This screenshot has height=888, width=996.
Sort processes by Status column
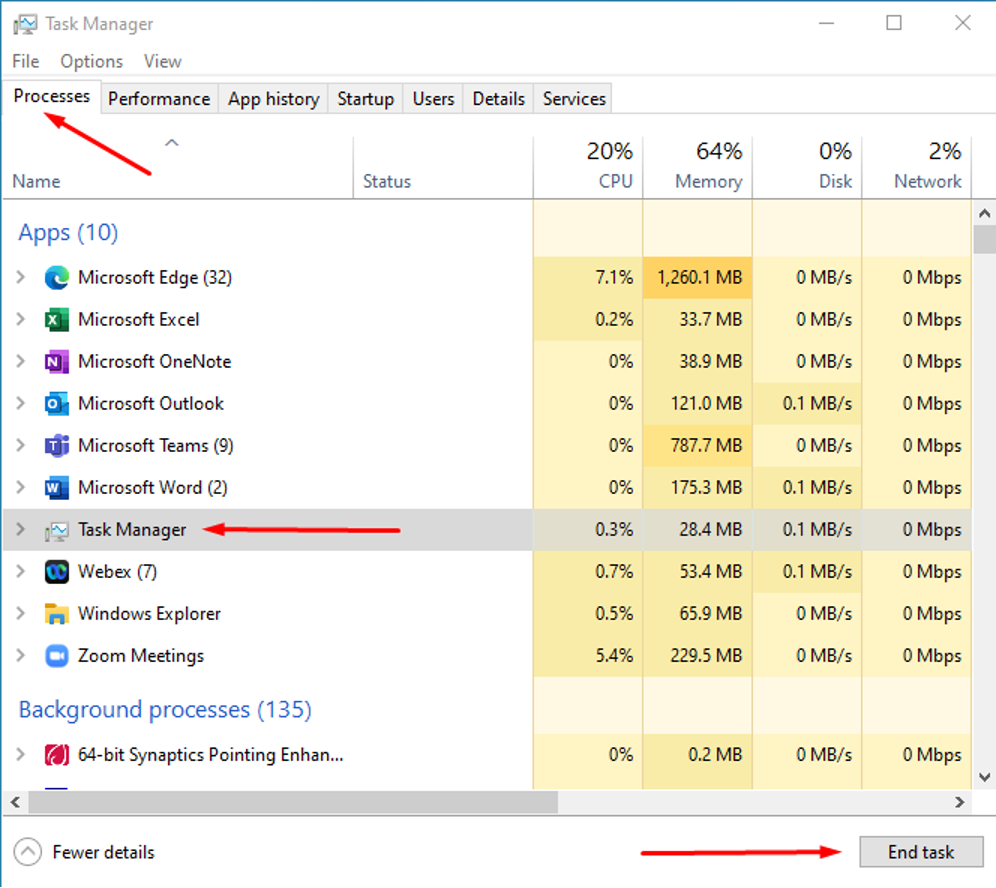point(443,168)
